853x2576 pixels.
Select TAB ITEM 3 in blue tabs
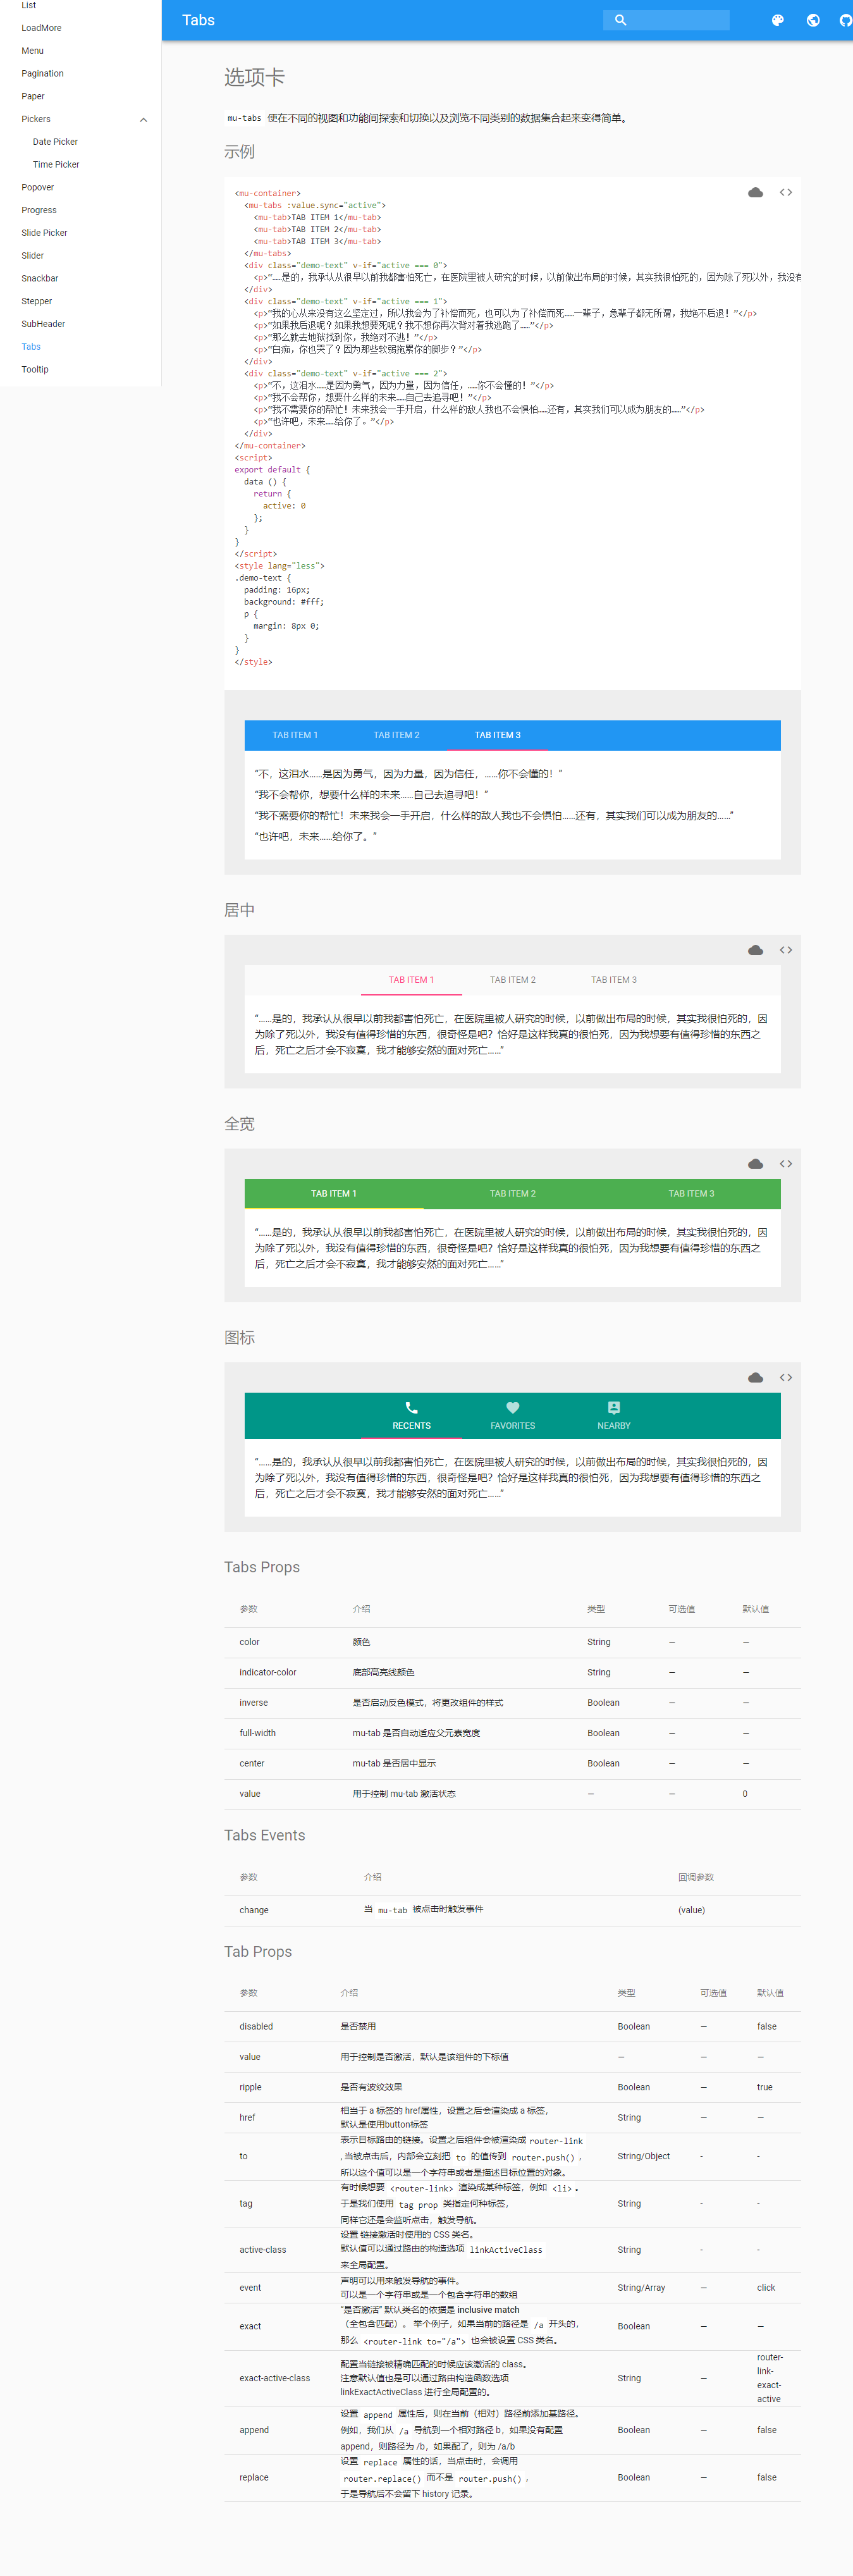[497, 735]
